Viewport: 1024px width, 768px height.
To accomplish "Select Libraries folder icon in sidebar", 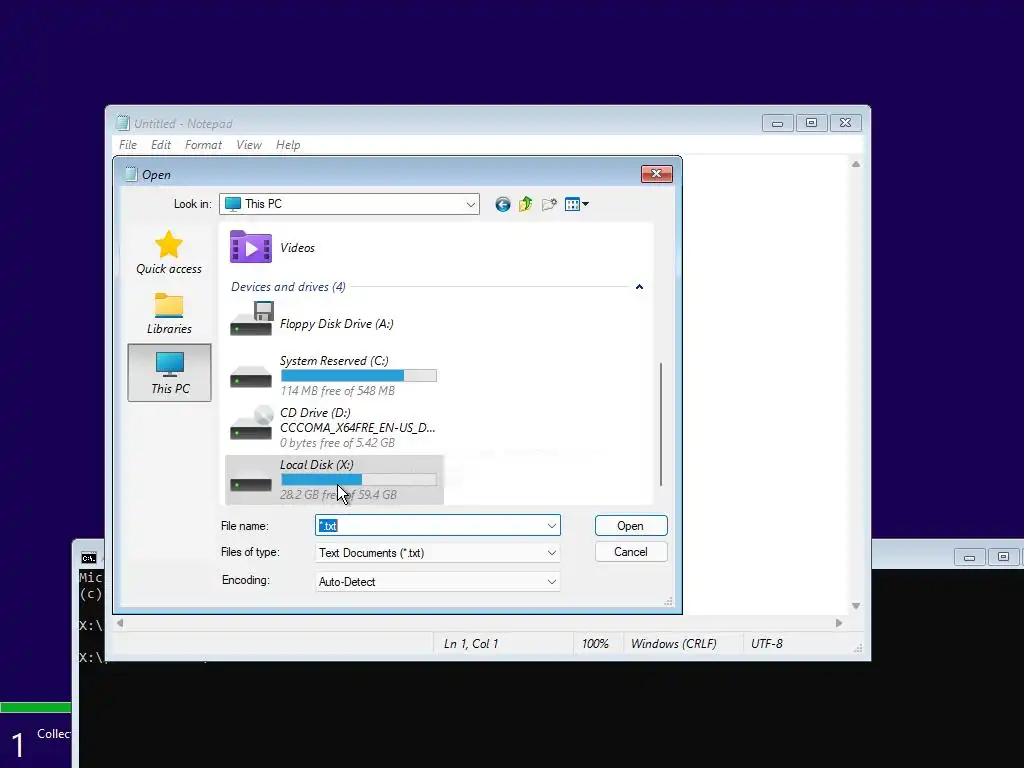I will pos(168,306).
